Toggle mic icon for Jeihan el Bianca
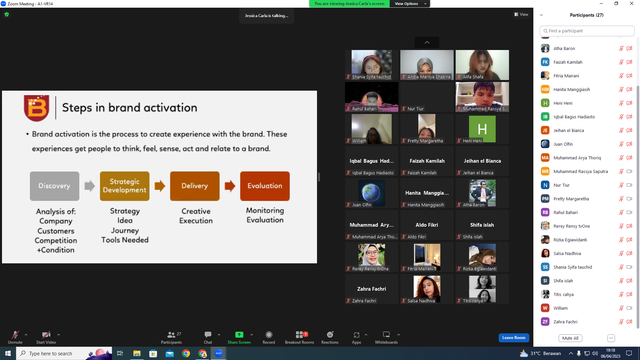The image size is (640, 360). 621,130
